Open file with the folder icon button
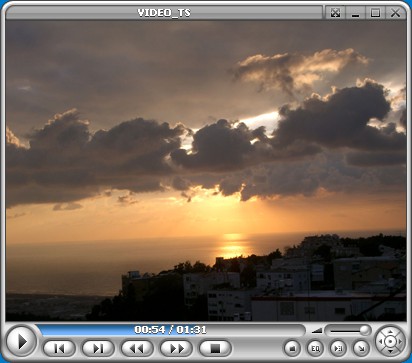 (x=292, y=349)
